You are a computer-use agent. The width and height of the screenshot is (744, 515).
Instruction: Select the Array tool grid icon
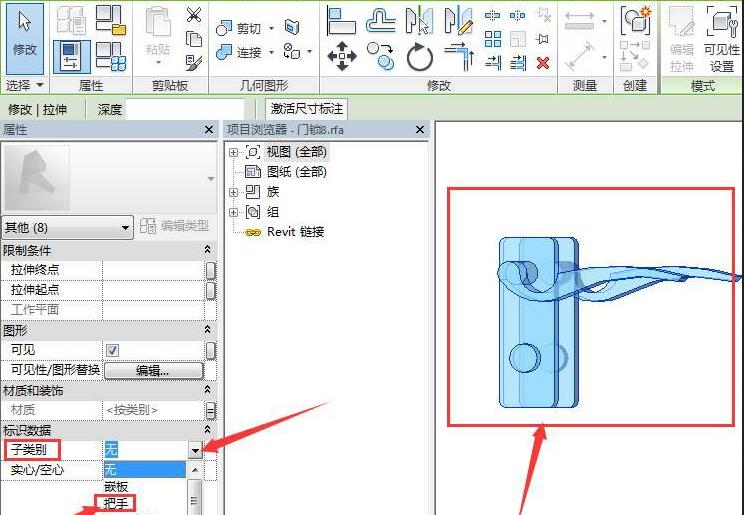493,39
